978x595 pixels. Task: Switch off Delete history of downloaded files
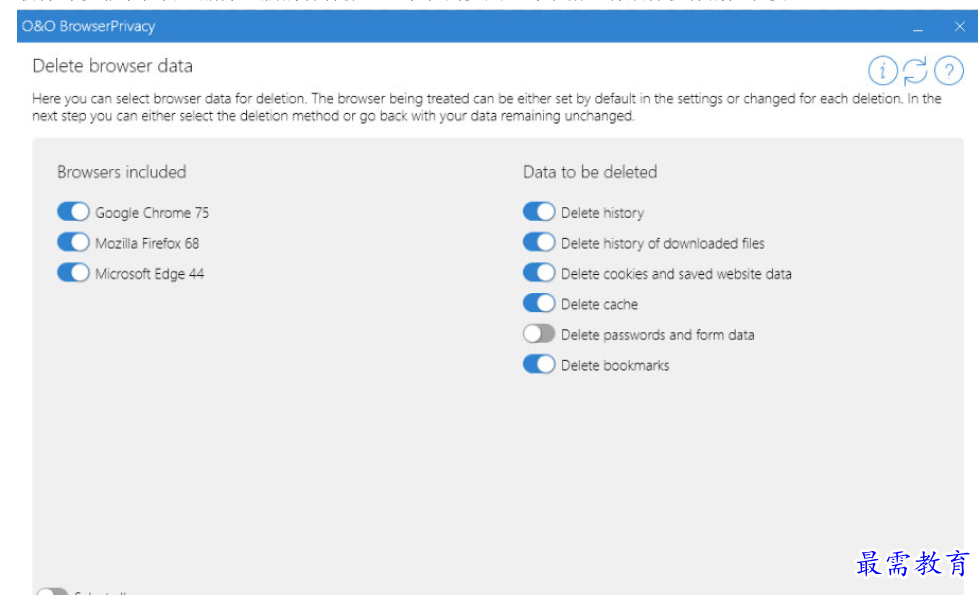pos(539,242)
